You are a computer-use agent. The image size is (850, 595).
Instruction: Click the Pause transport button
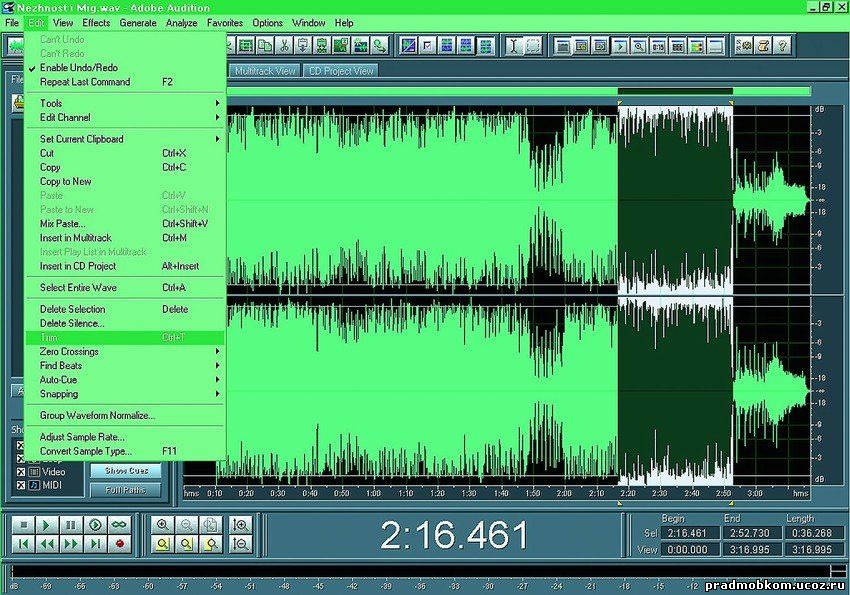tap(71, 525)
